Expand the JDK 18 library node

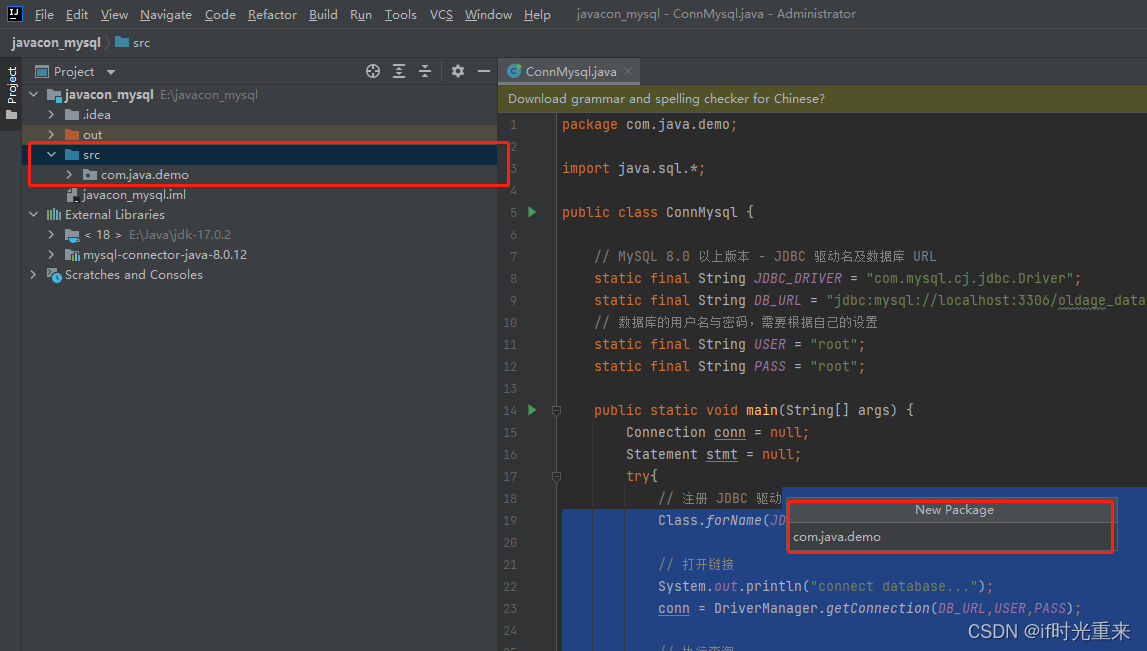(x=51, y=235)
